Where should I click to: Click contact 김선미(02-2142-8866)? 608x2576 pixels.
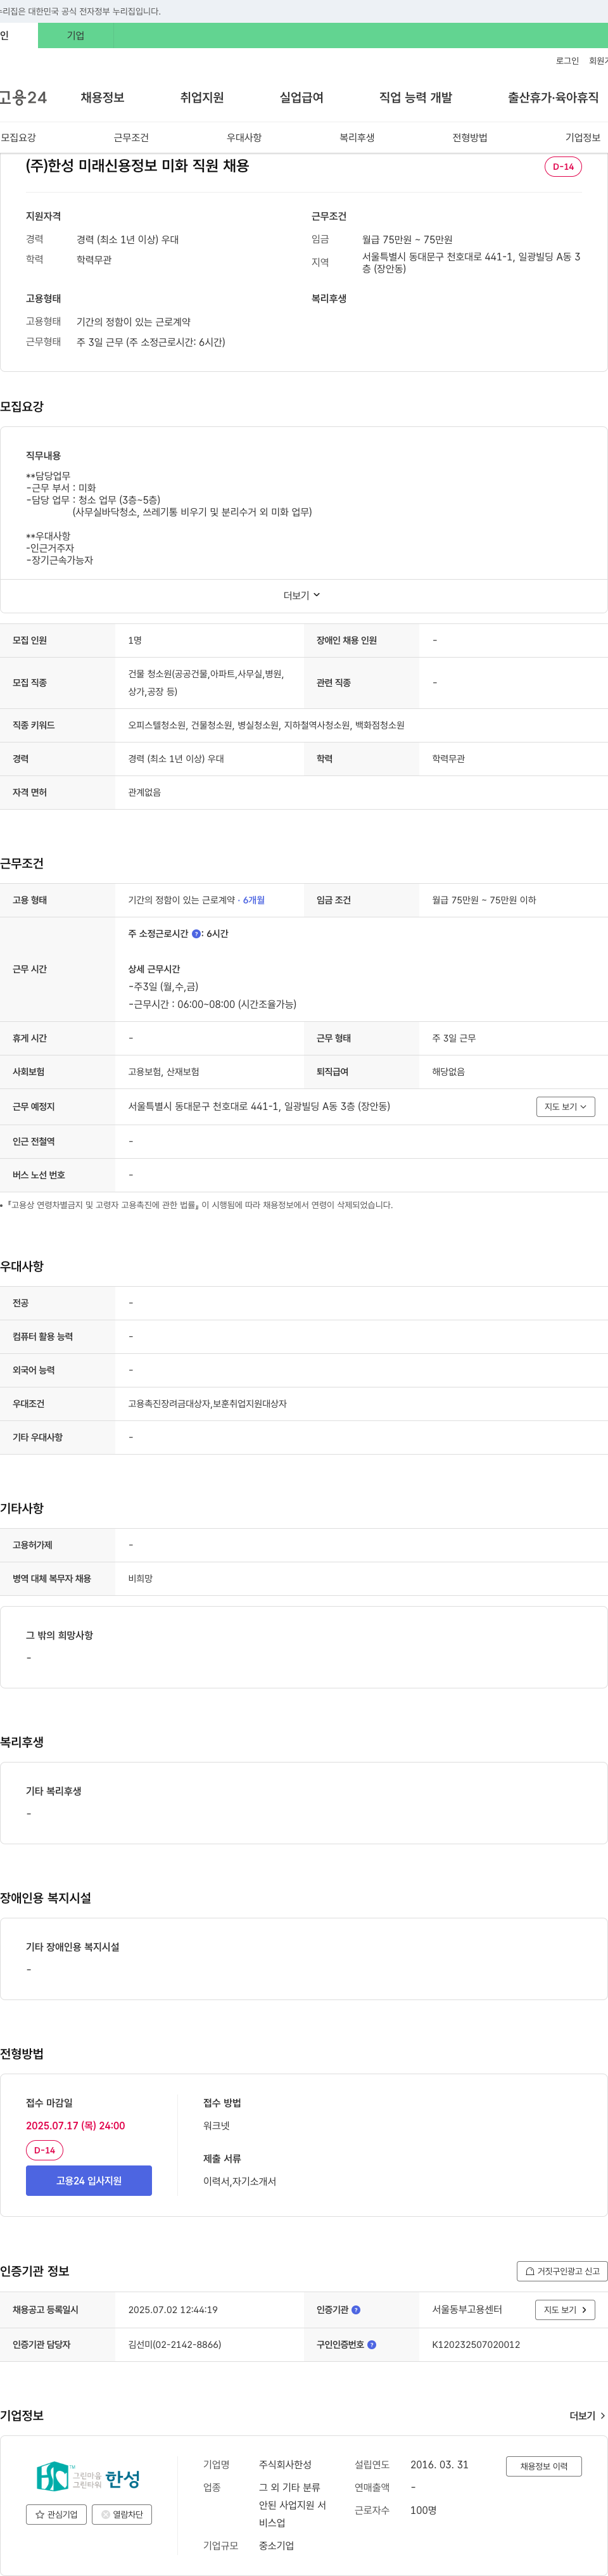175,2344
